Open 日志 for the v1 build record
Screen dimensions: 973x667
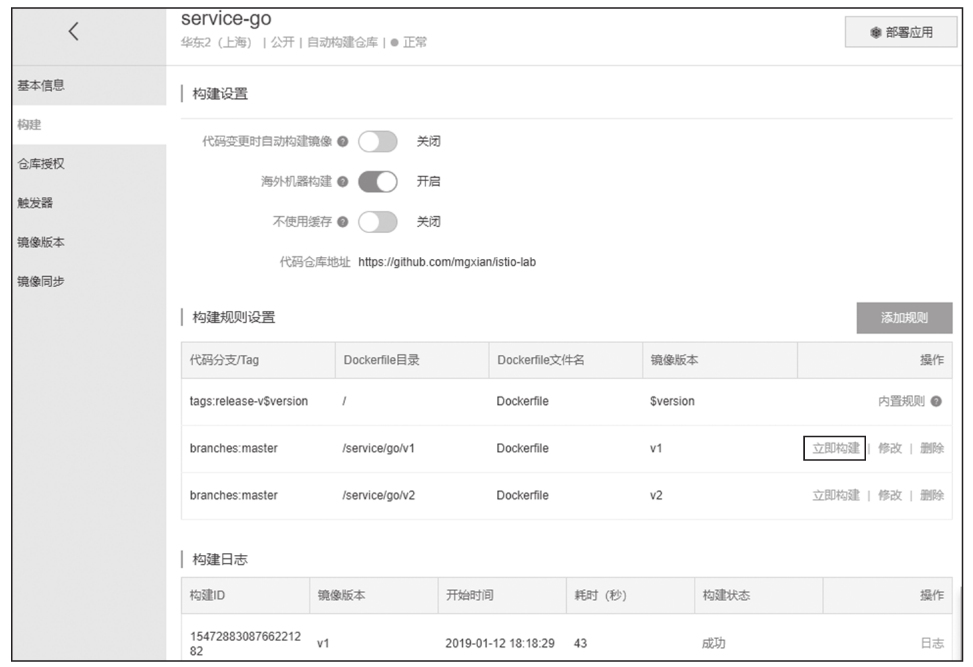click(931, 643)
